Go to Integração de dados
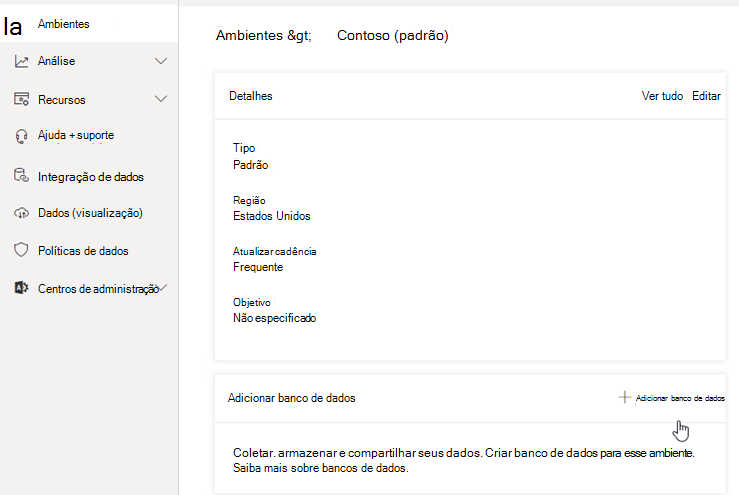The width and height of the screenshot is (739, 495). pyautogui.click(x=91, y=177)
